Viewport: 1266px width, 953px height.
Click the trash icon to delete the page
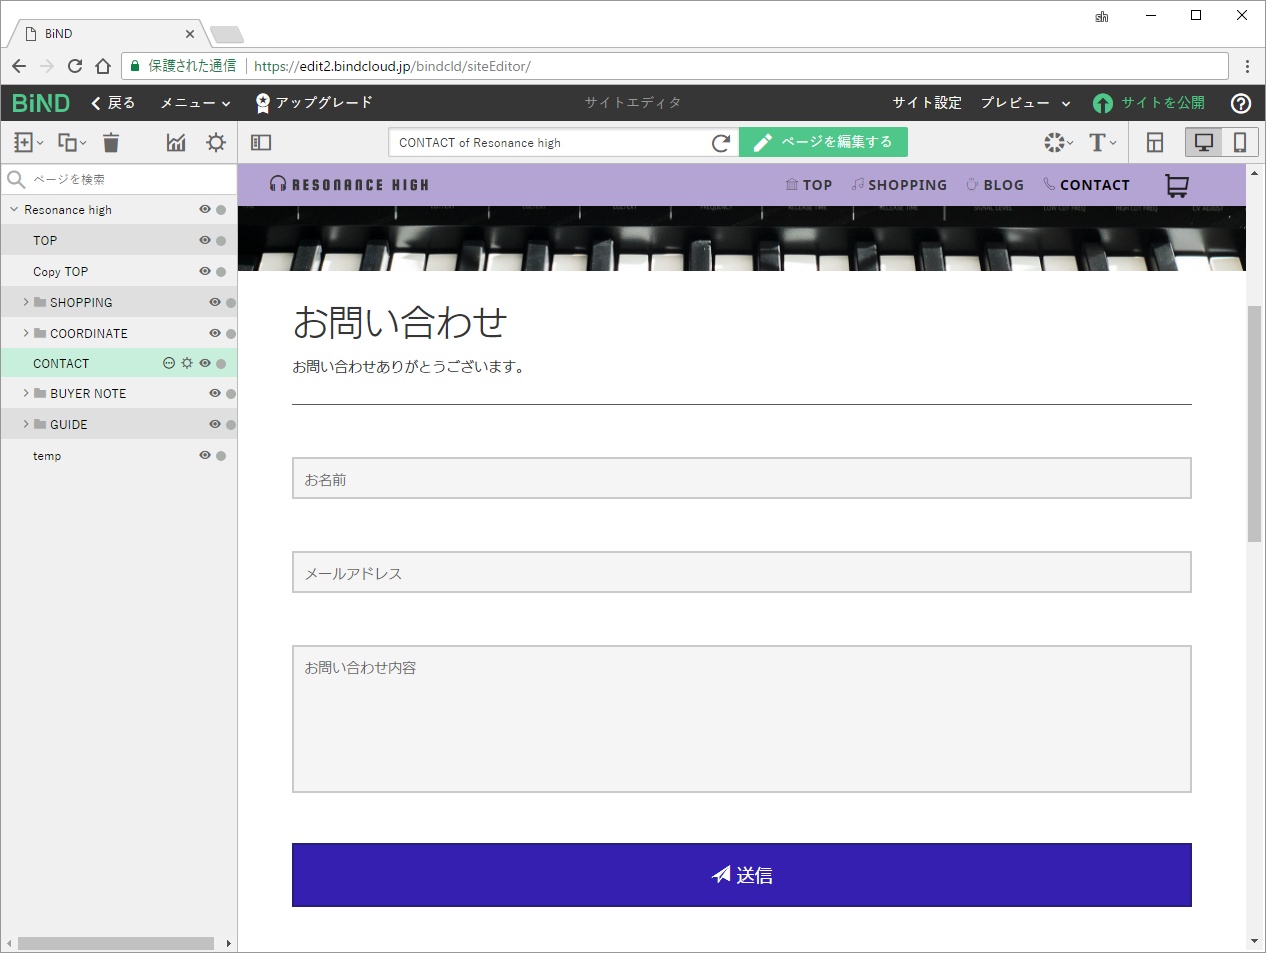coord(111,142)
